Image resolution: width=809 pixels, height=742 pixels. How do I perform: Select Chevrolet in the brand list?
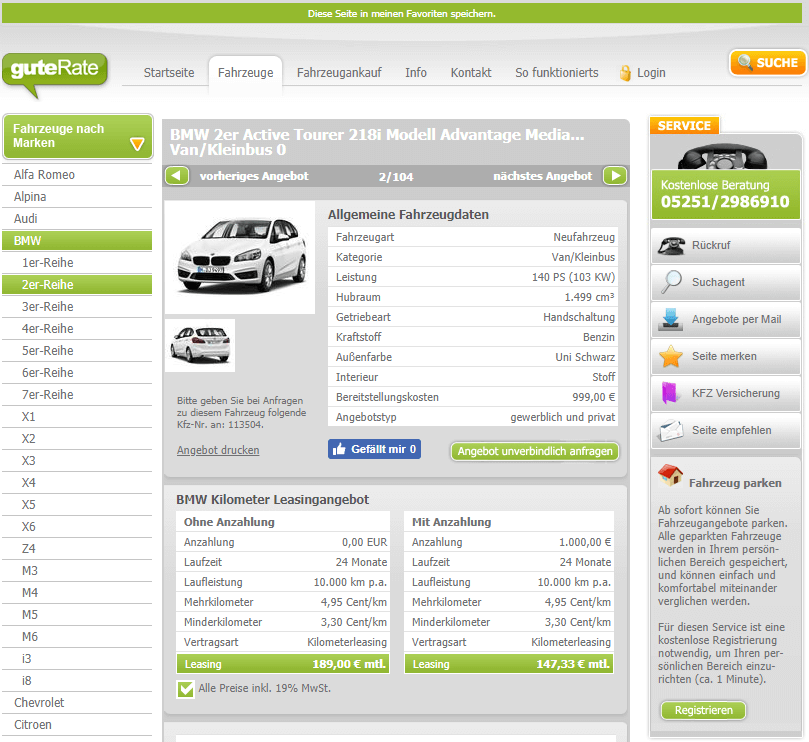pos(77,703)
